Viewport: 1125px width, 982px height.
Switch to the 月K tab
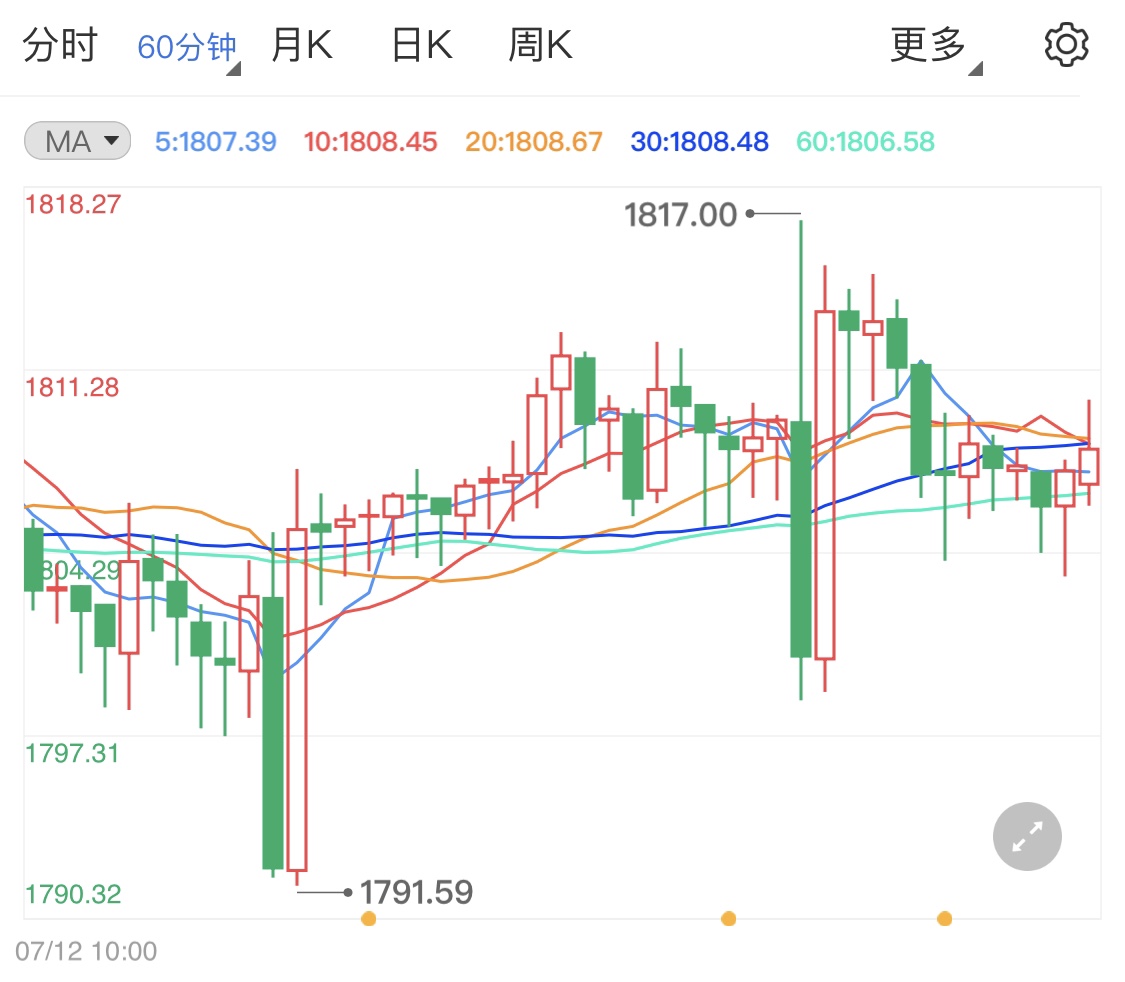301,45
